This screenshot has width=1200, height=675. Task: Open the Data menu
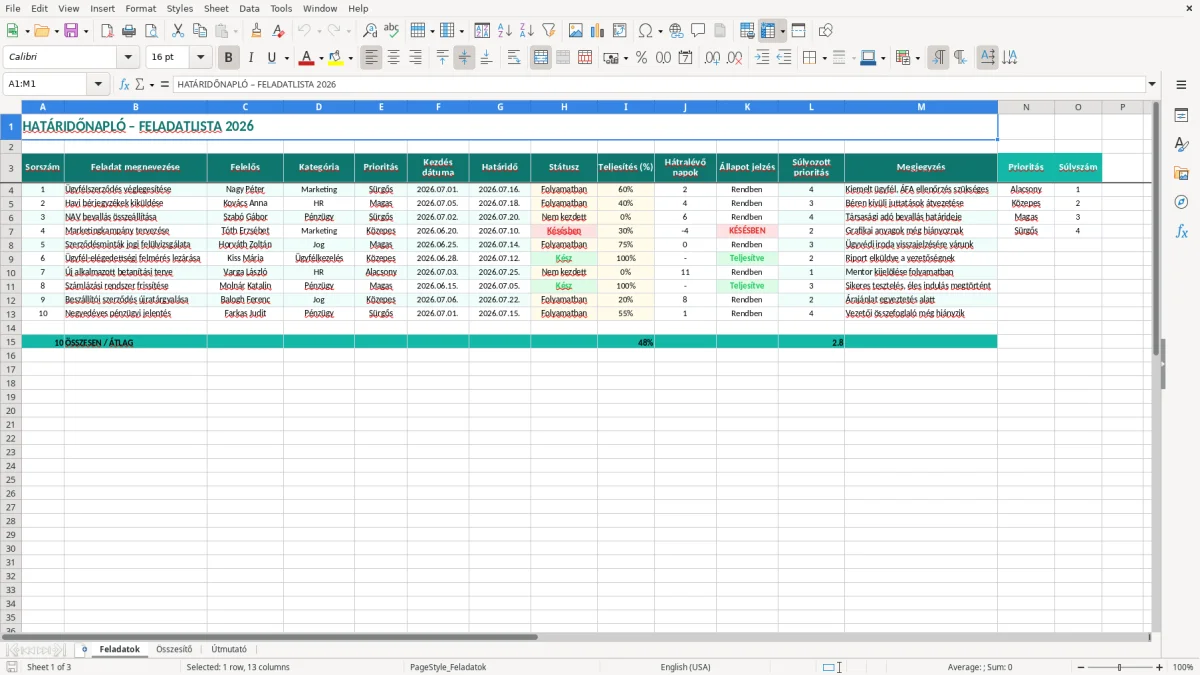tap(249, 8)
